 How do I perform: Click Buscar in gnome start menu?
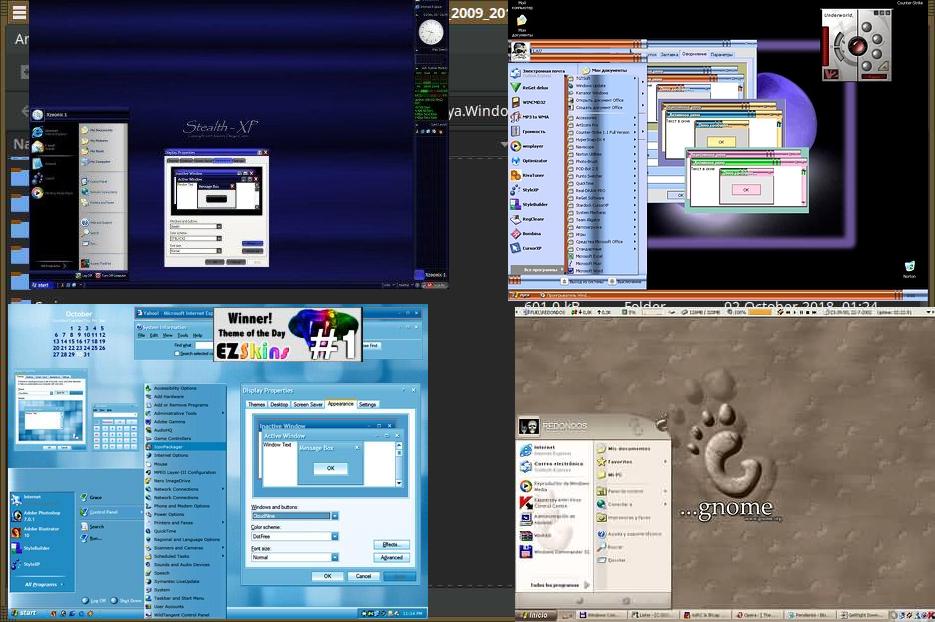tap(610, 547)
